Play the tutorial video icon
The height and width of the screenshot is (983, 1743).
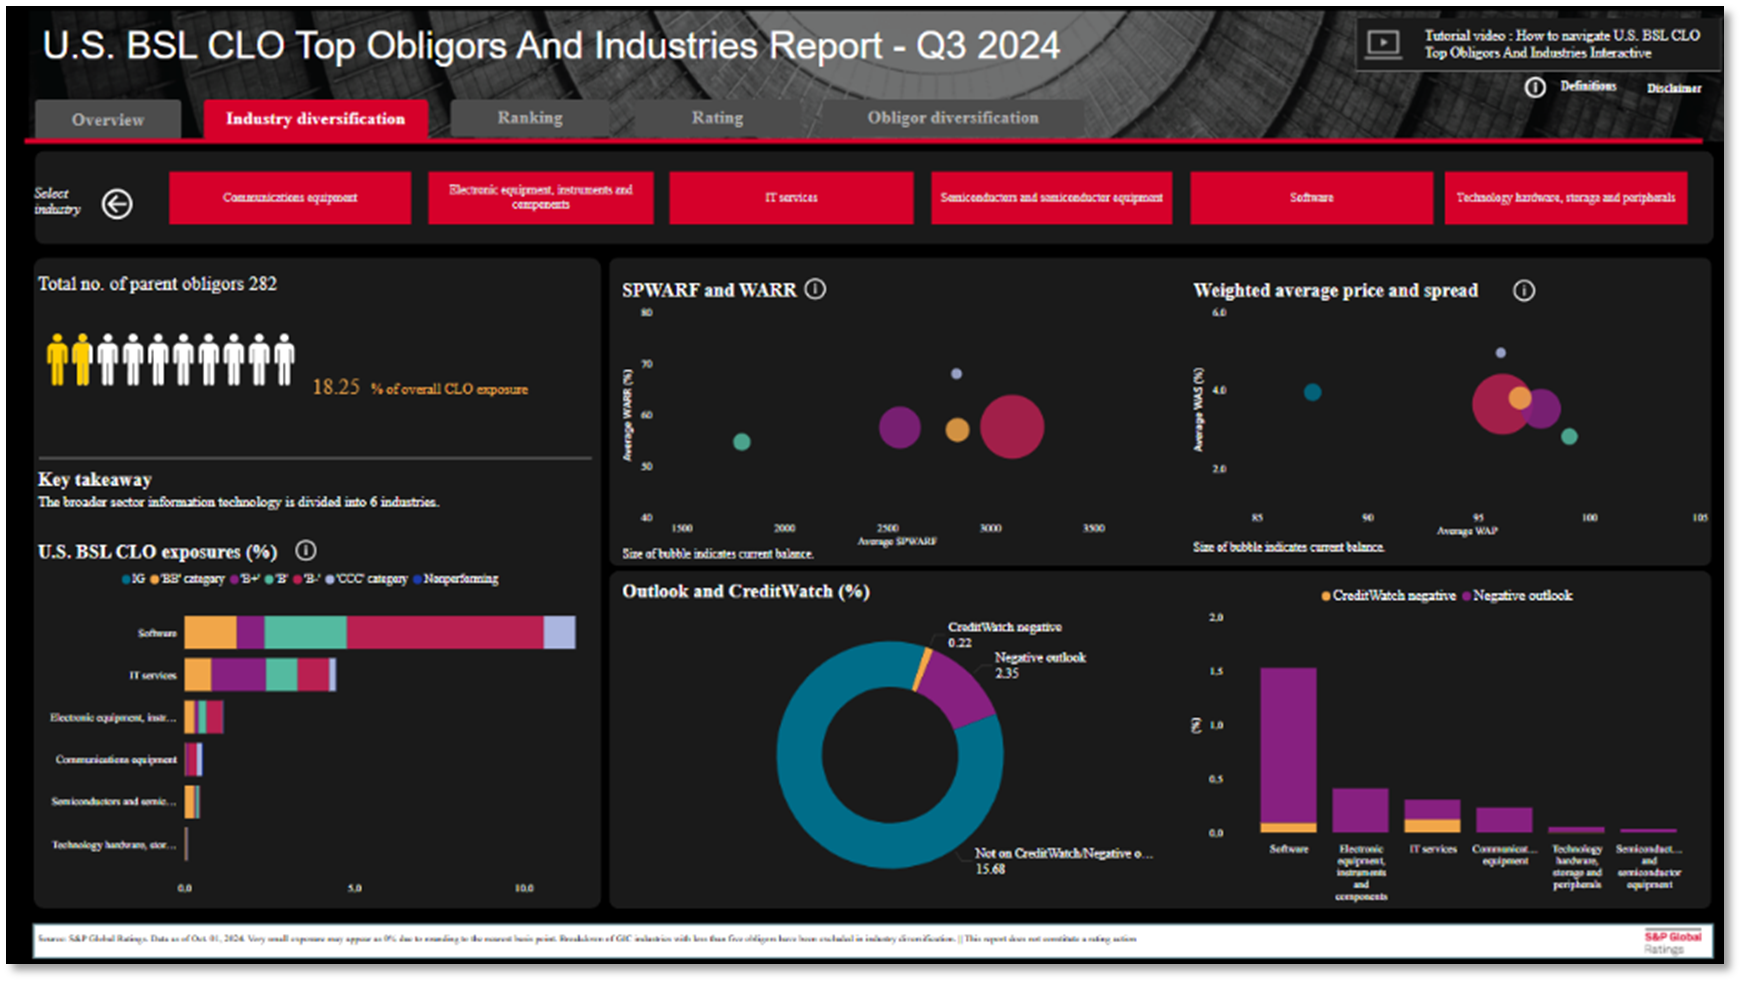click(1383, 44)
